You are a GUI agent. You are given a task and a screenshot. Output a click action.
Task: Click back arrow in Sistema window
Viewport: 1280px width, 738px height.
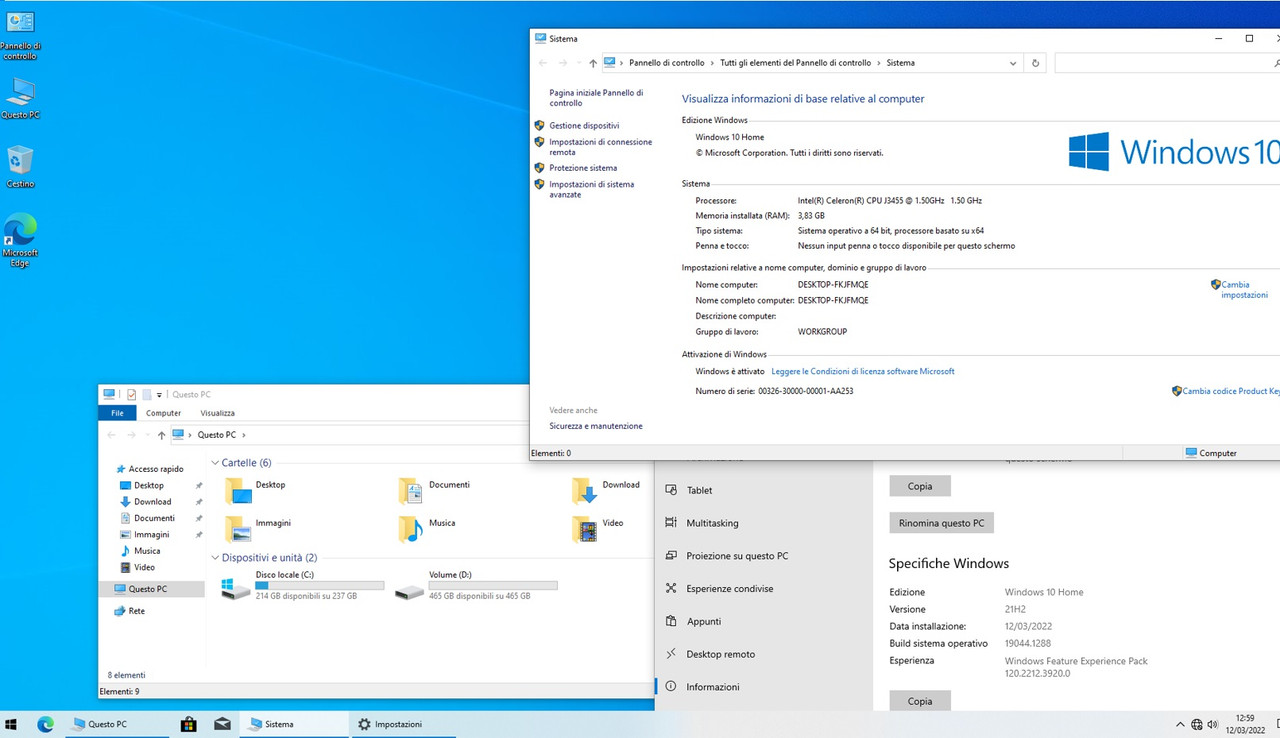(x=543, y=63)
